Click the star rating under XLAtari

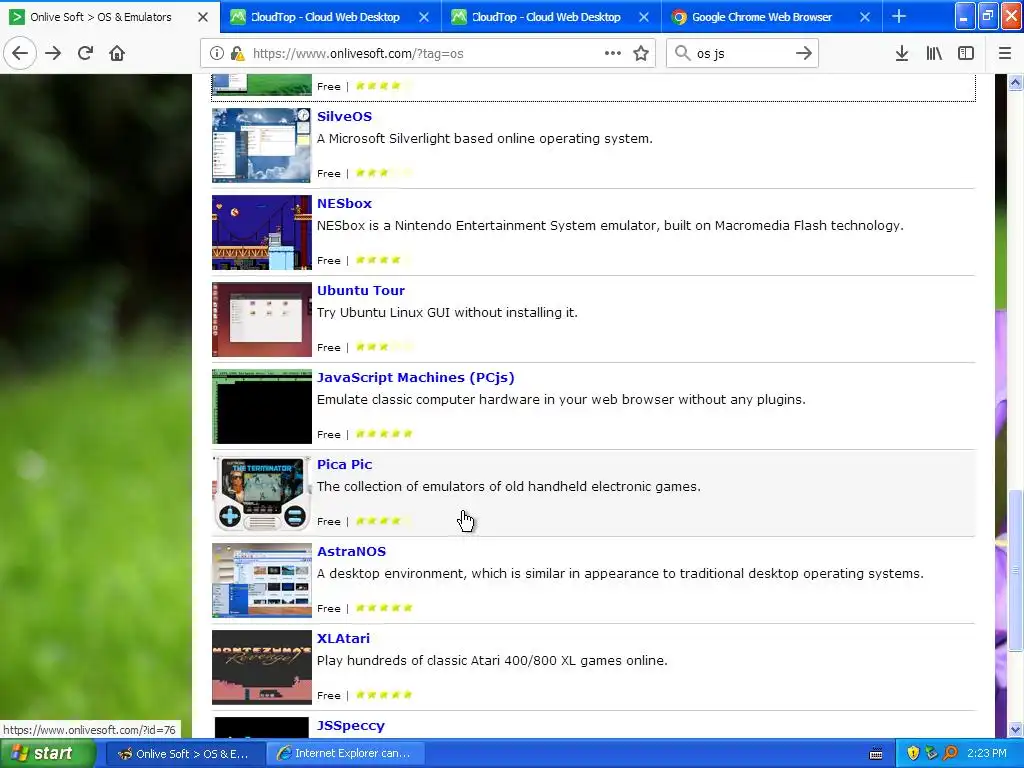384,695
